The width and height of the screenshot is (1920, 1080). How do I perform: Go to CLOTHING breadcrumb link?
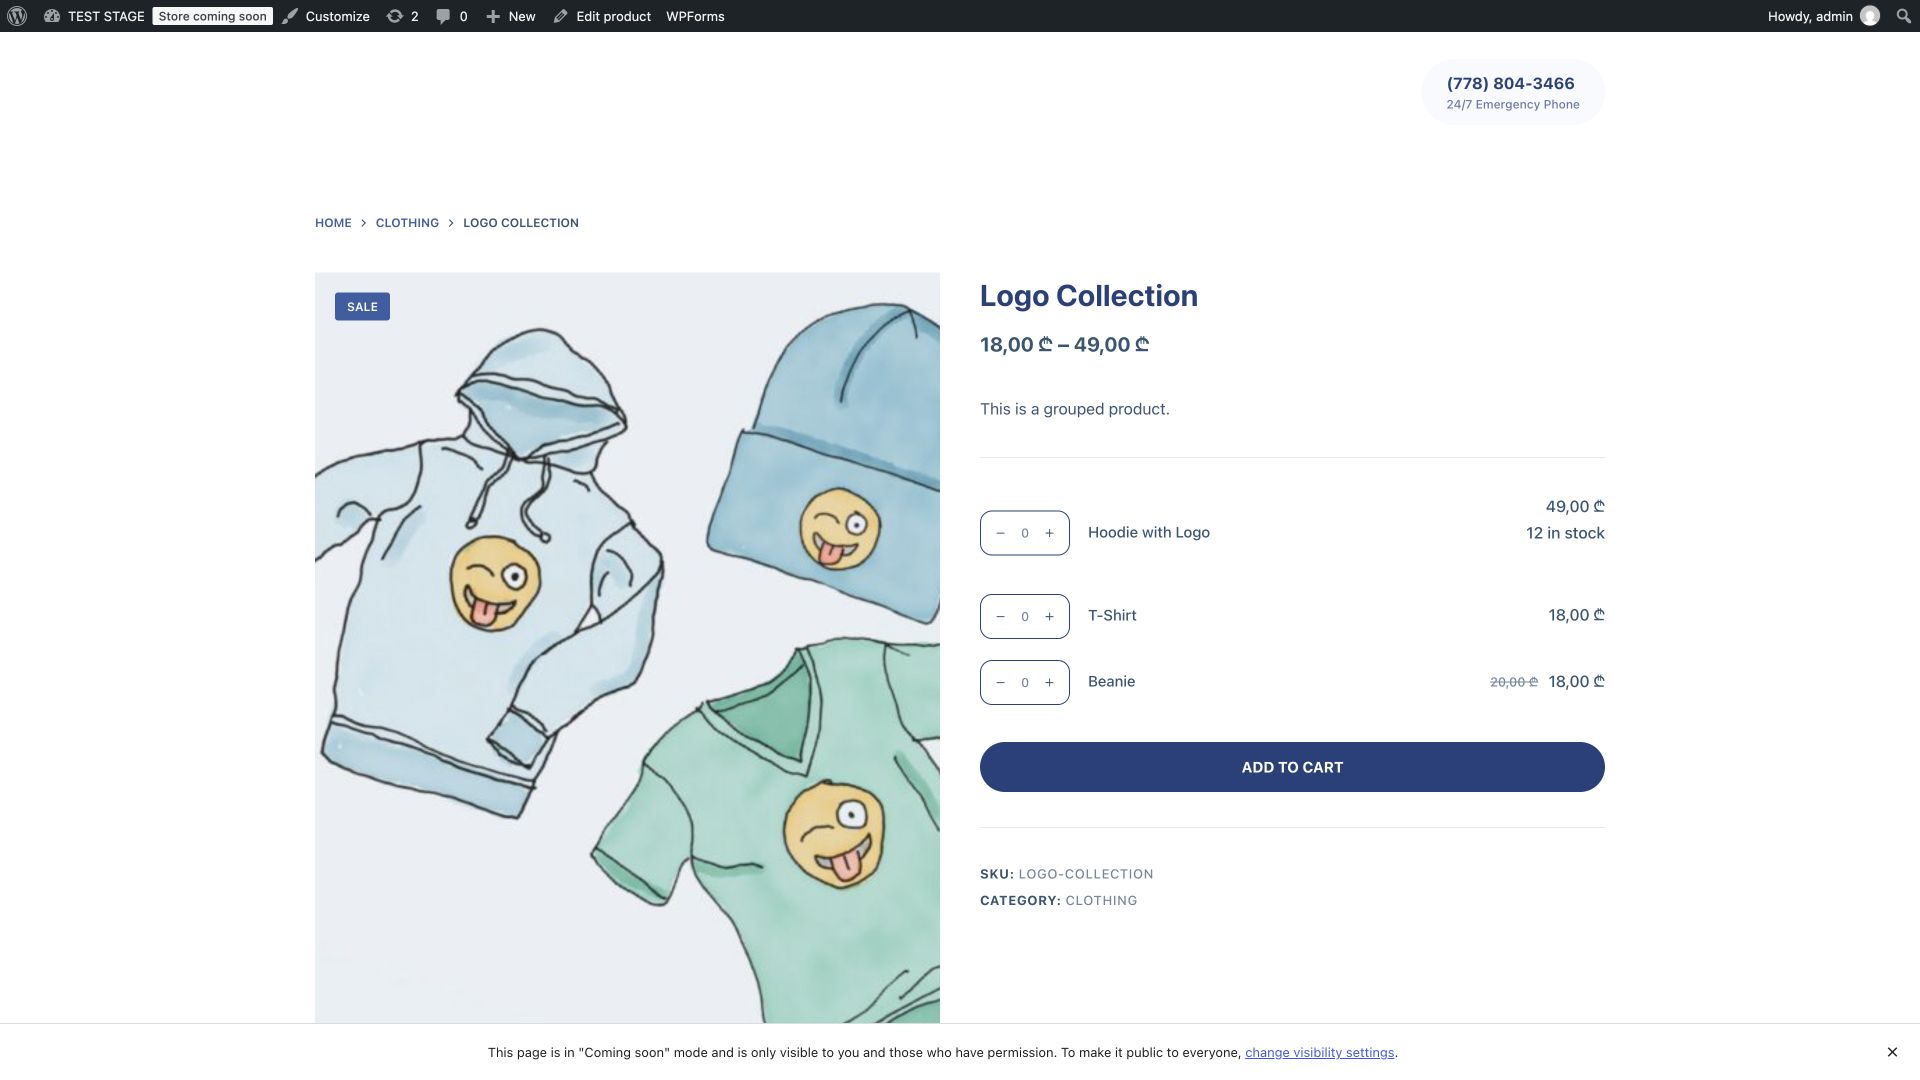click(407, 223)
